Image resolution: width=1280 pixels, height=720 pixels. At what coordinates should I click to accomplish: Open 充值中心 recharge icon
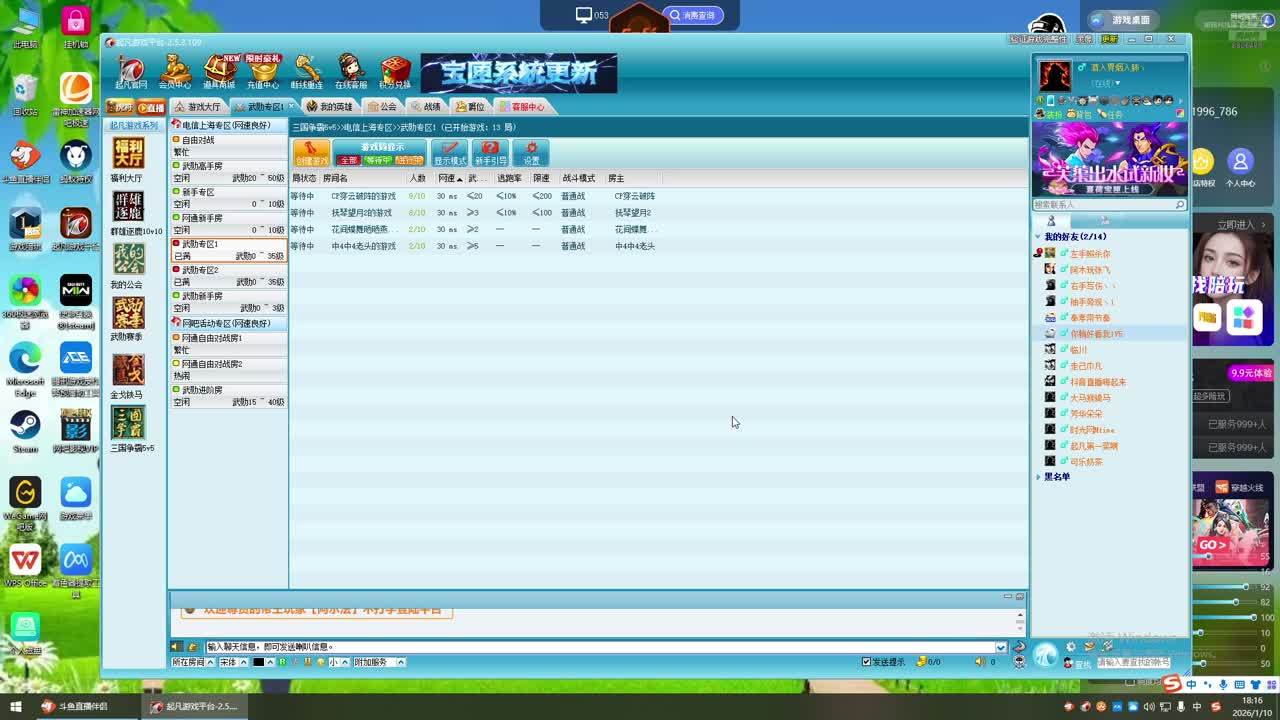pos(263,71)
